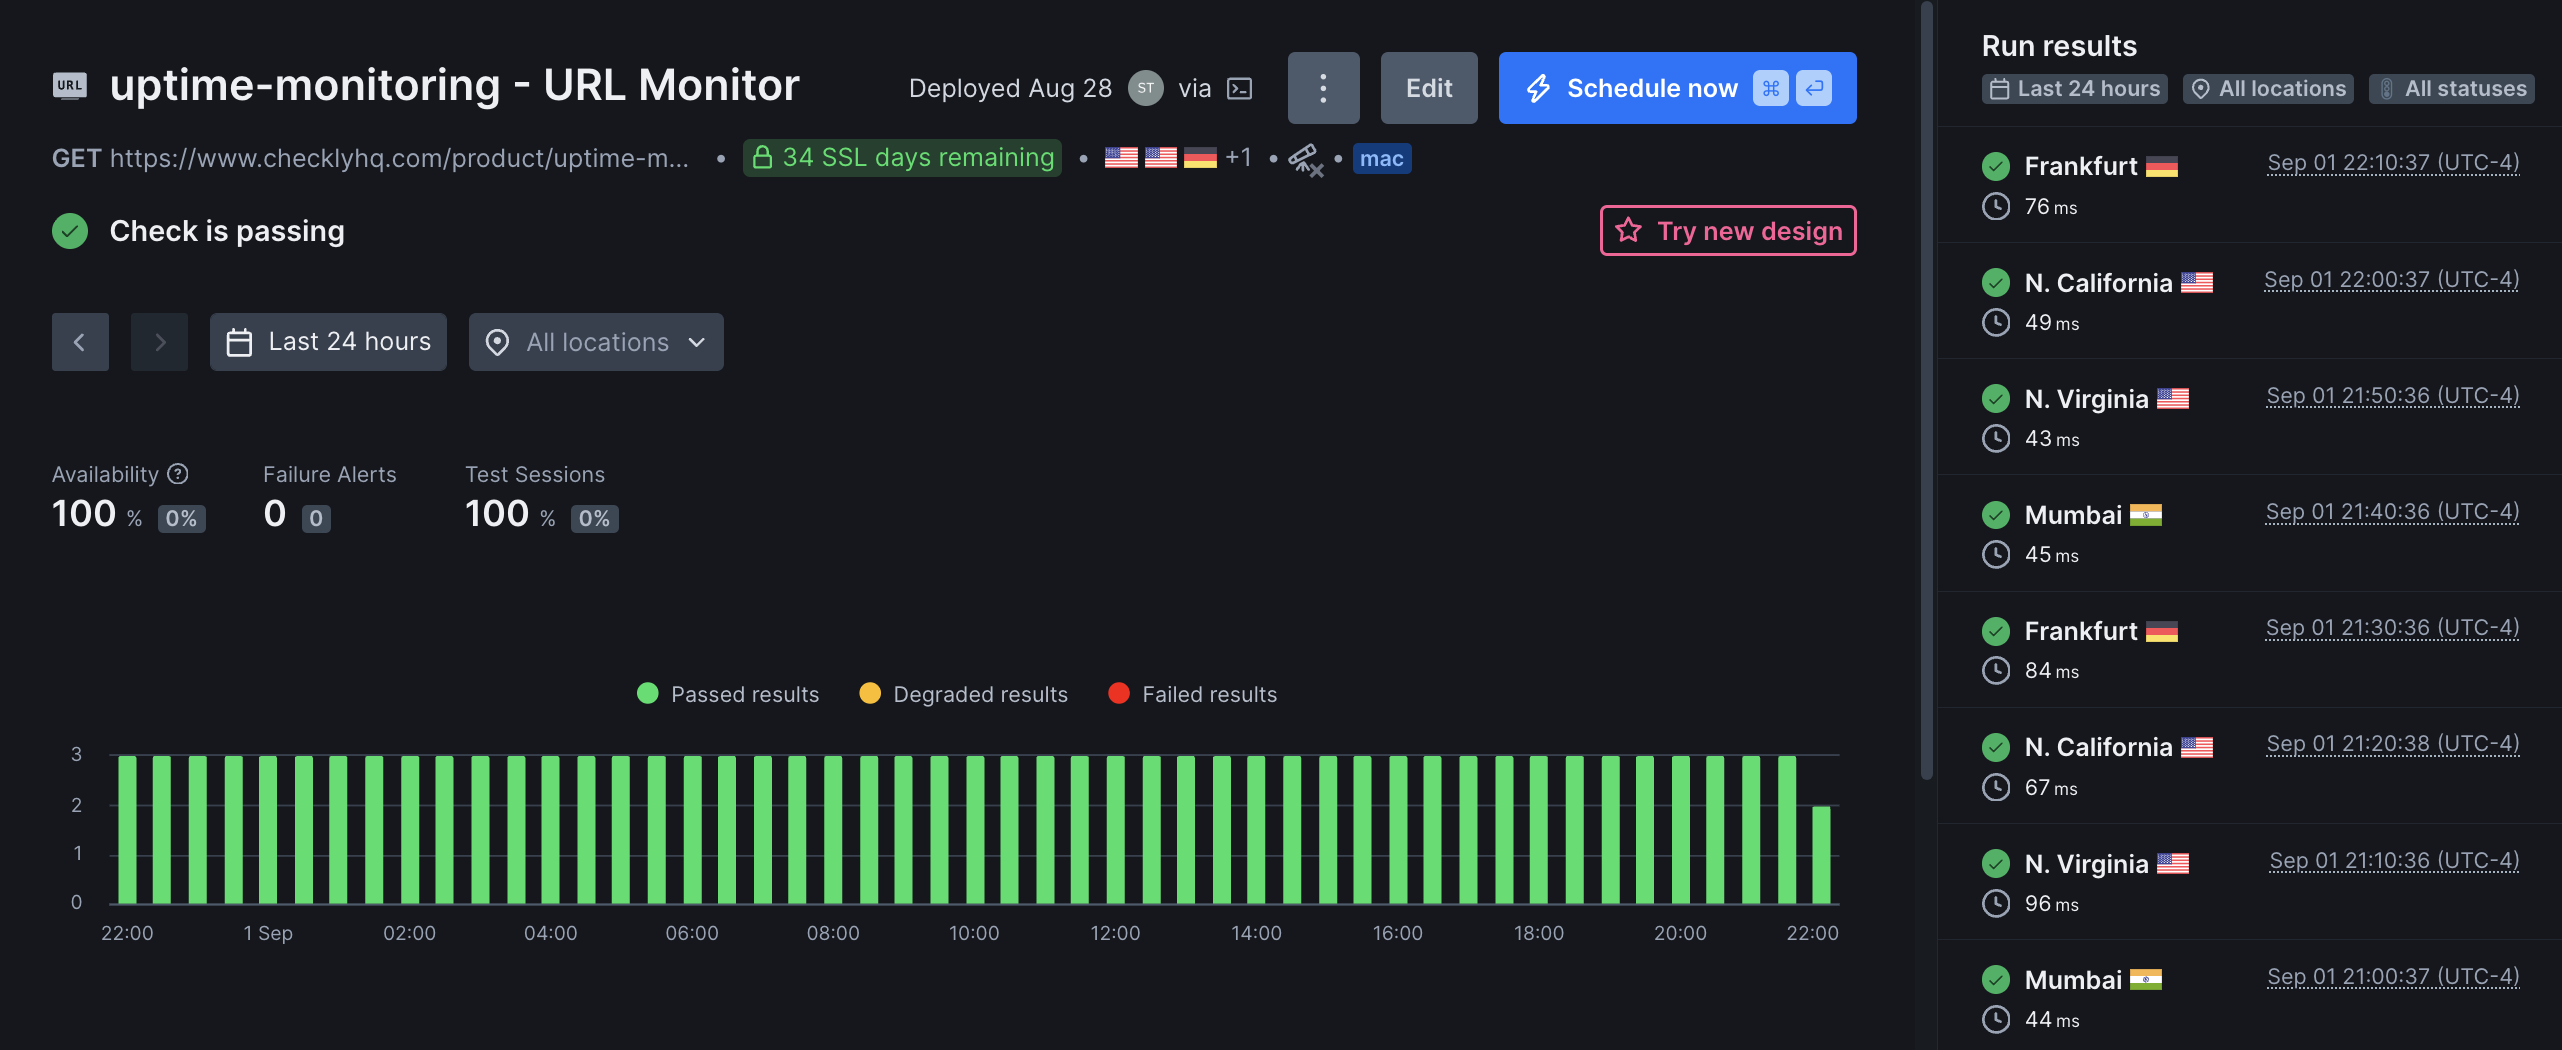
Task: Open the All statuses filter
Action: [x=2451, y=88]
